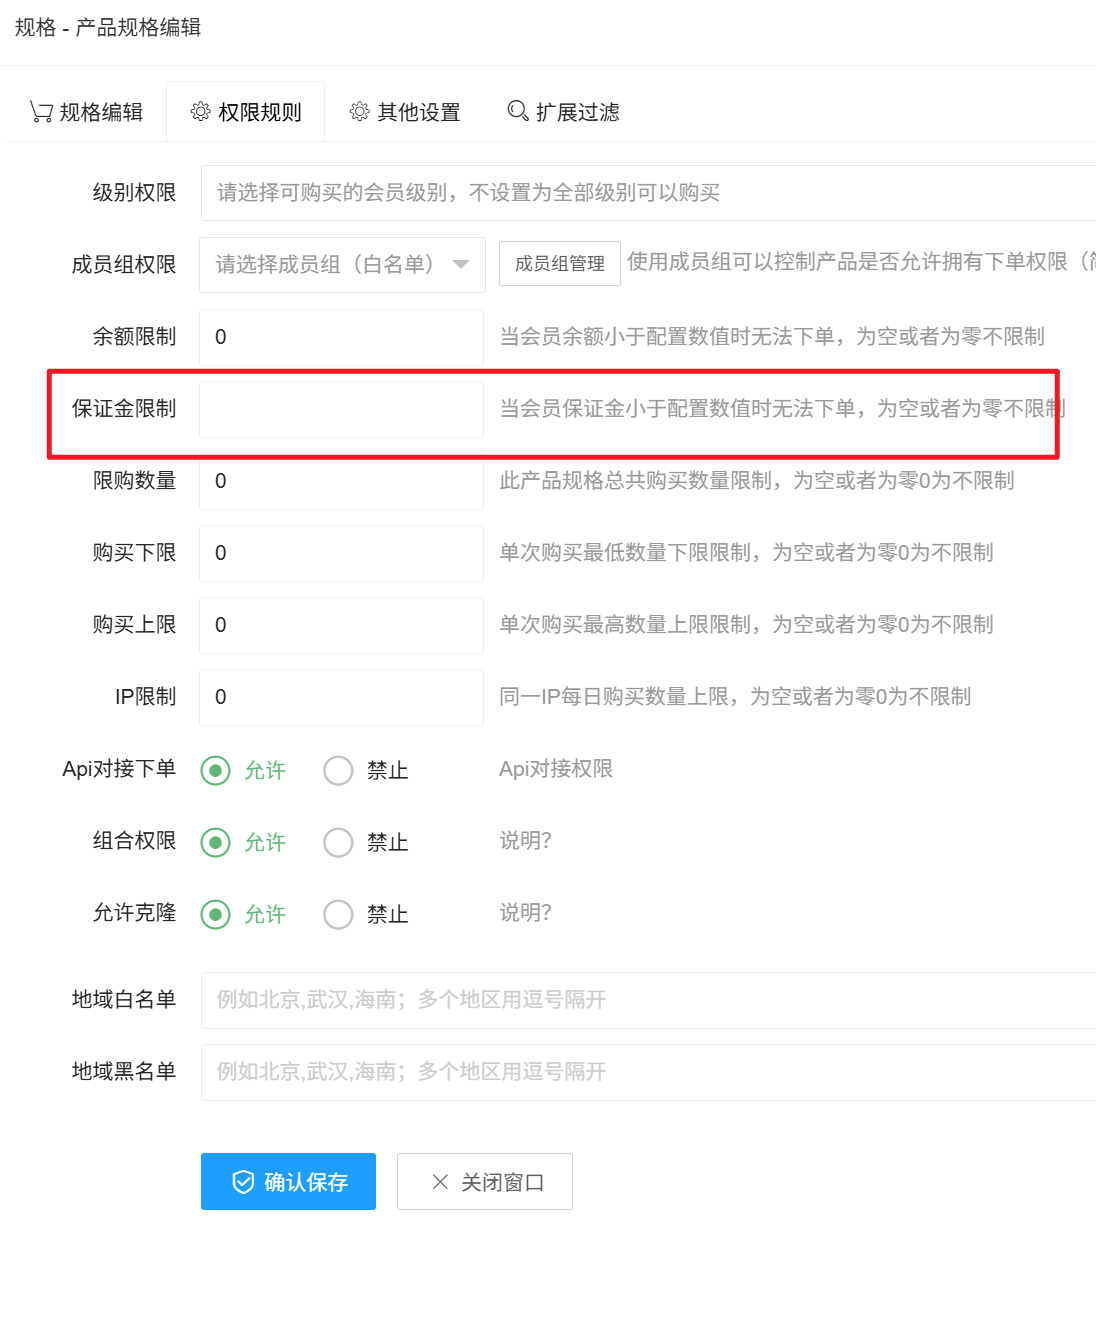Switch to the 其他设置 tab
Image resolution: width=1096 pixels, height=1327 pixels.
click(x=405, y=112)
